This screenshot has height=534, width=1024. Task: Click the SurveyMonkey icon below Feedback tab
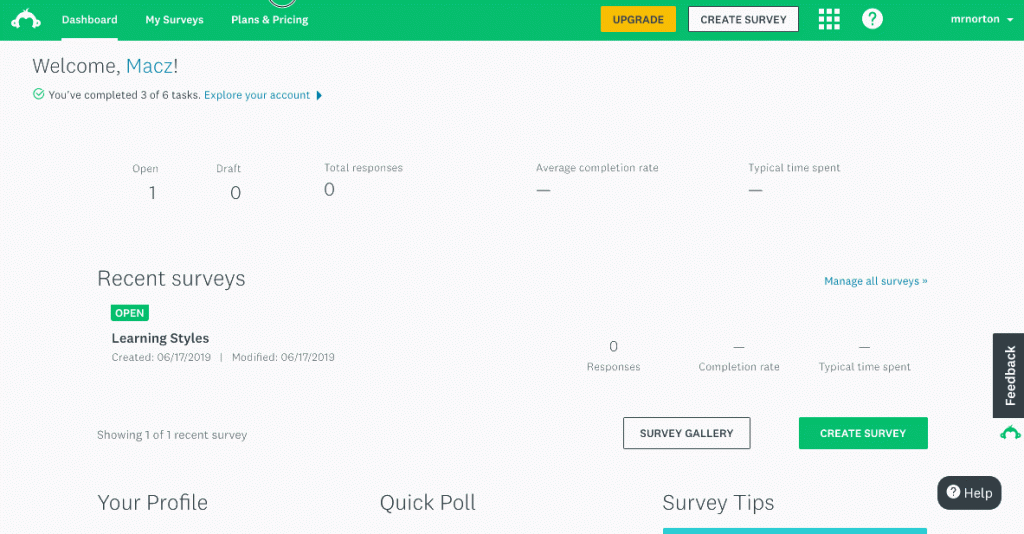1010,433
